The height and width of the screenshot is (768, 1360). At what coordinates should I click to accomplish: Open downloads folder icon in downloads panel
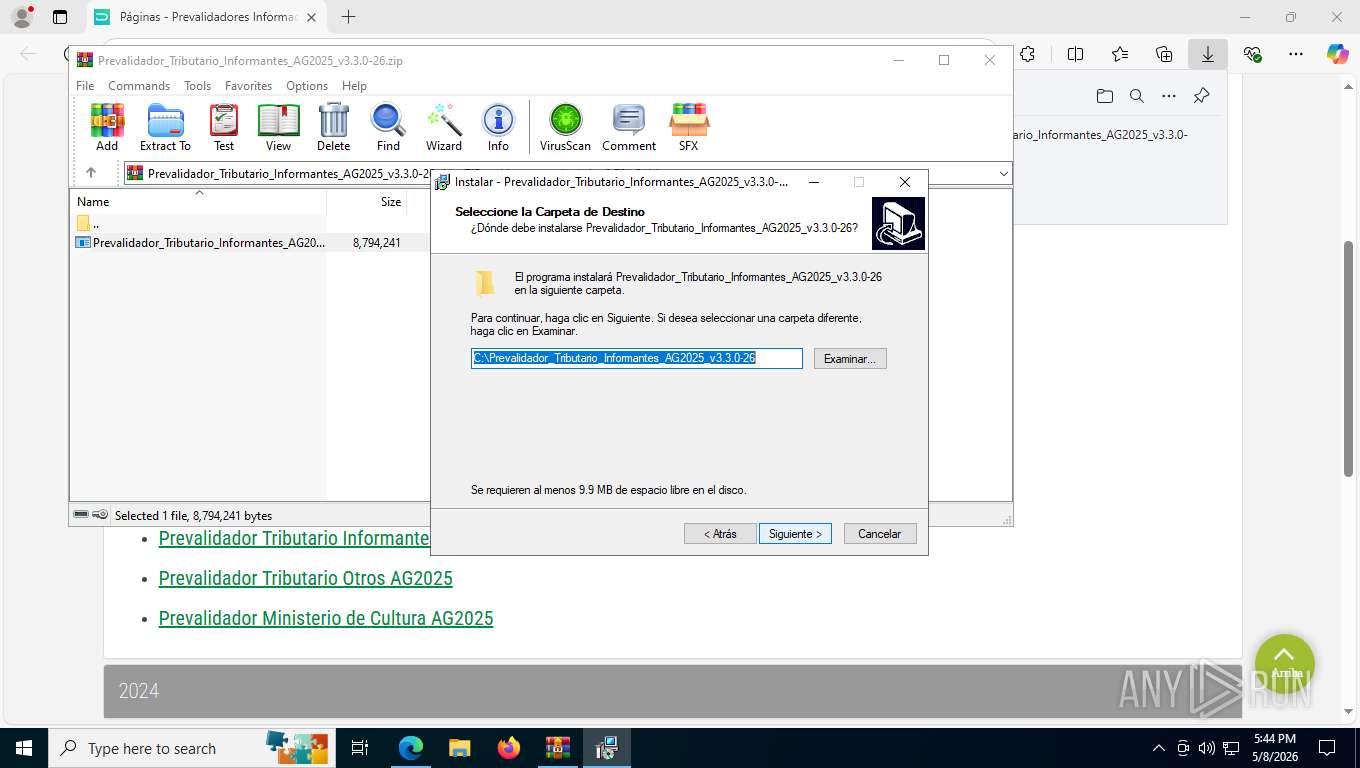1104,96
